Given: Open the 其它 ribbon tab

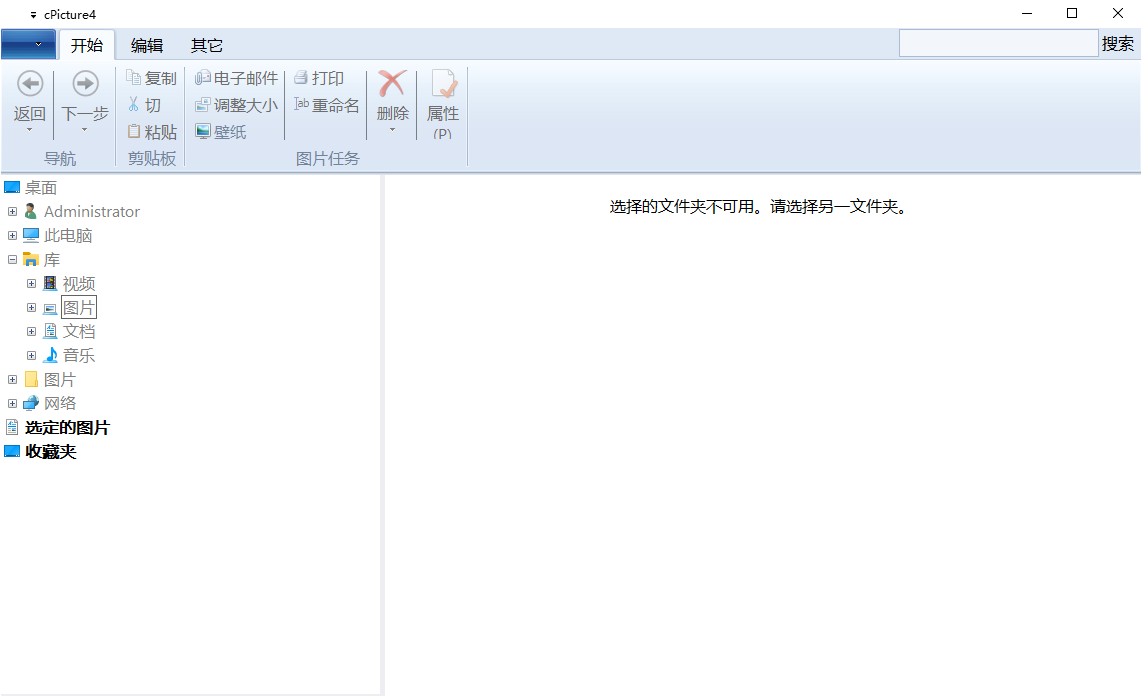Looking at the screenshot, I should [206, 44].
